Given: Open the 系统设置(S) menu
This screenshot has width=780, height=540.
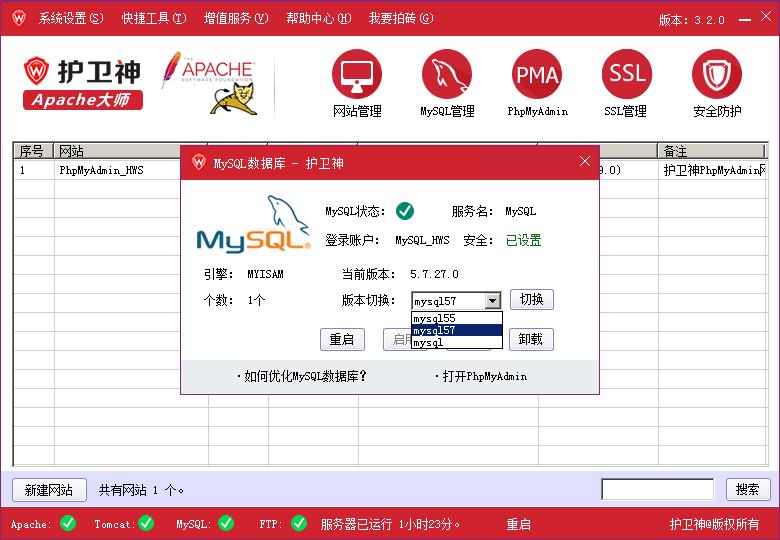Looking at the screenshot, I should tap(70, 19).
